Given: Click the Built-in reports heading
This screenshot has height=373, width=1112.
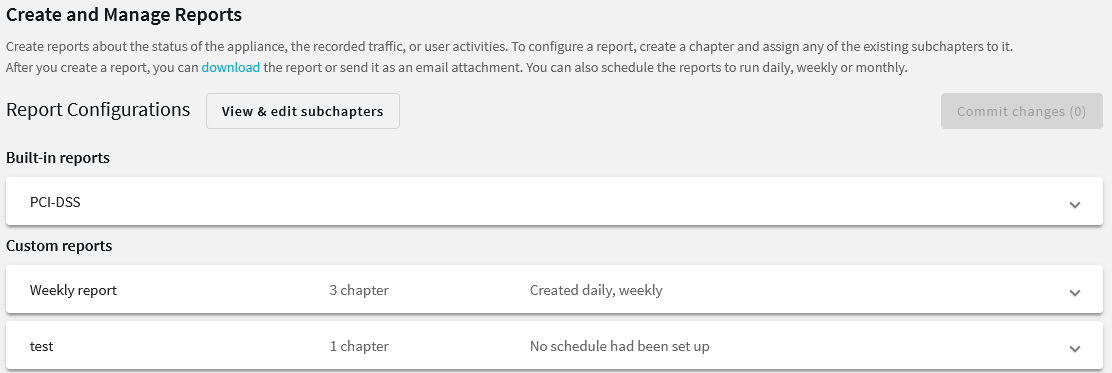Looking at the screenshot, I should click(58, 158).
